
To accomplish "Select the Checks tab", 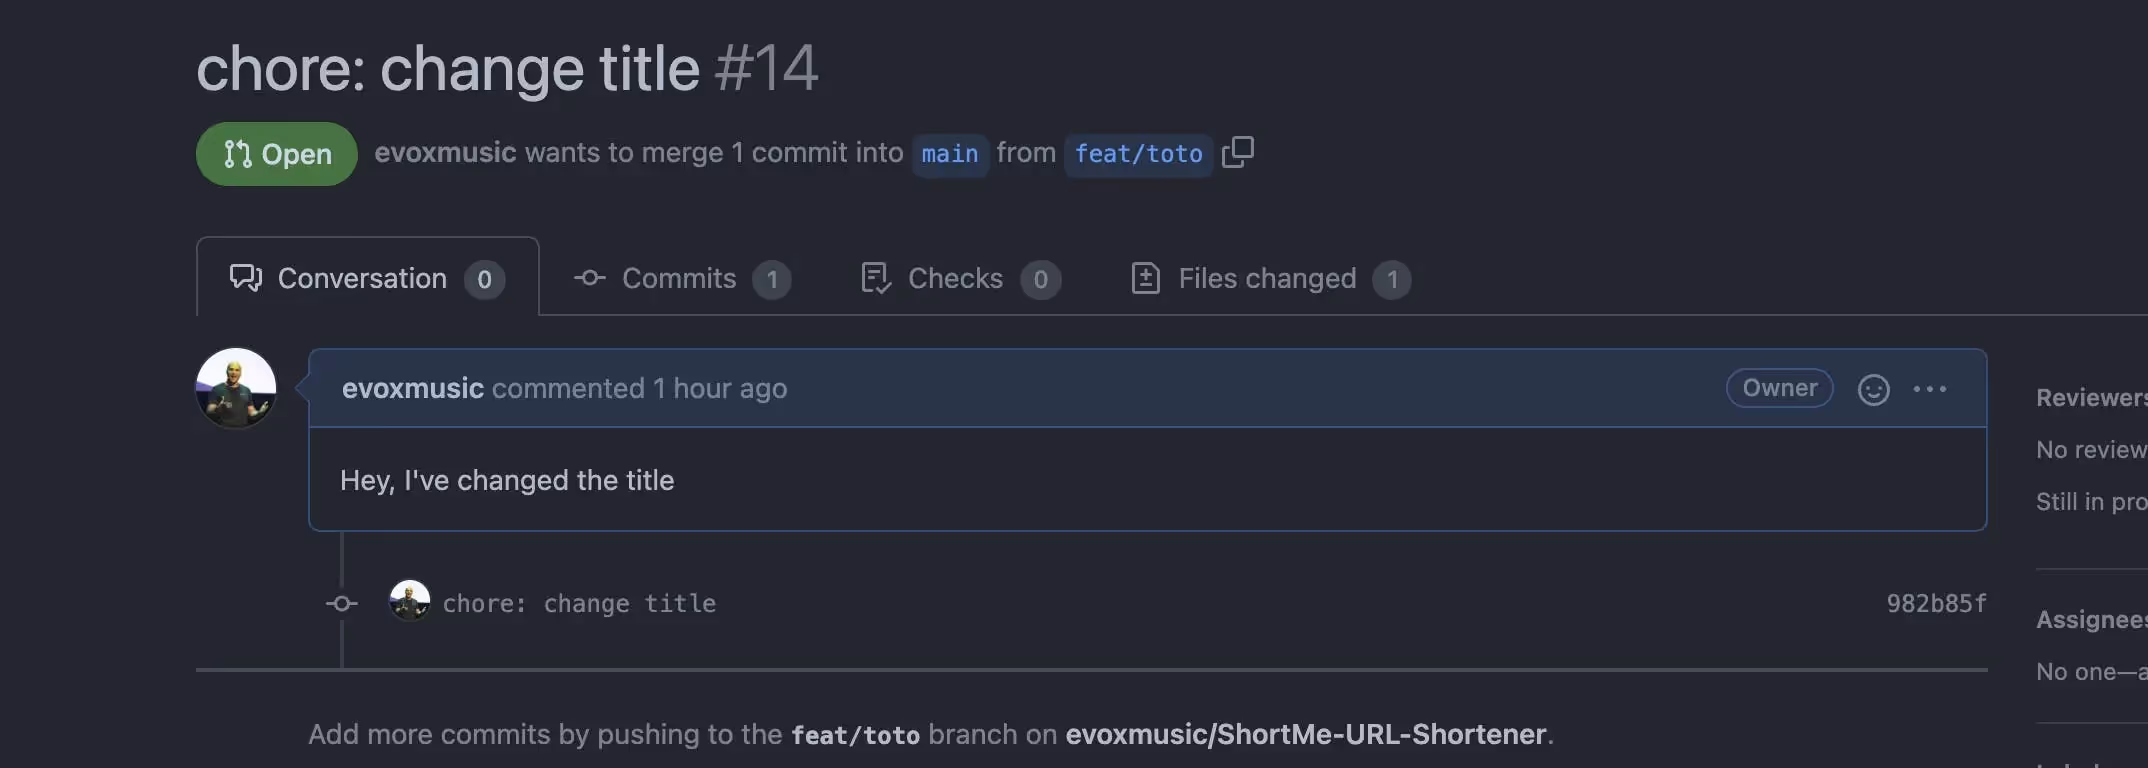I will (x=954, y=278).
